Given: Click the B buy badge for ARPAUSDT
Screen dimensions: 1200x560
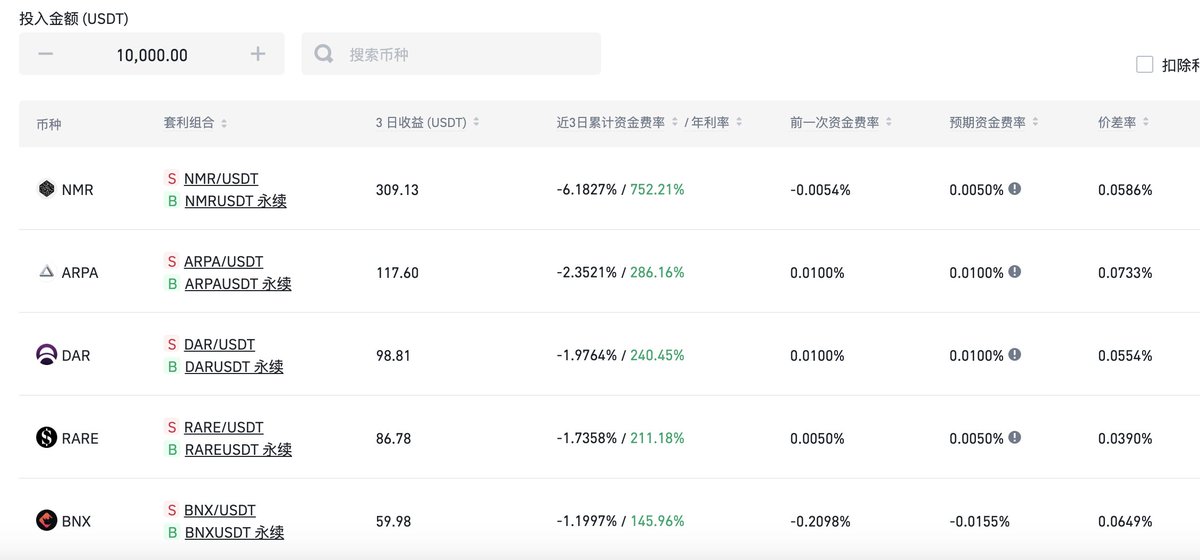Looking at the screenshot, I should coord(172,284).
